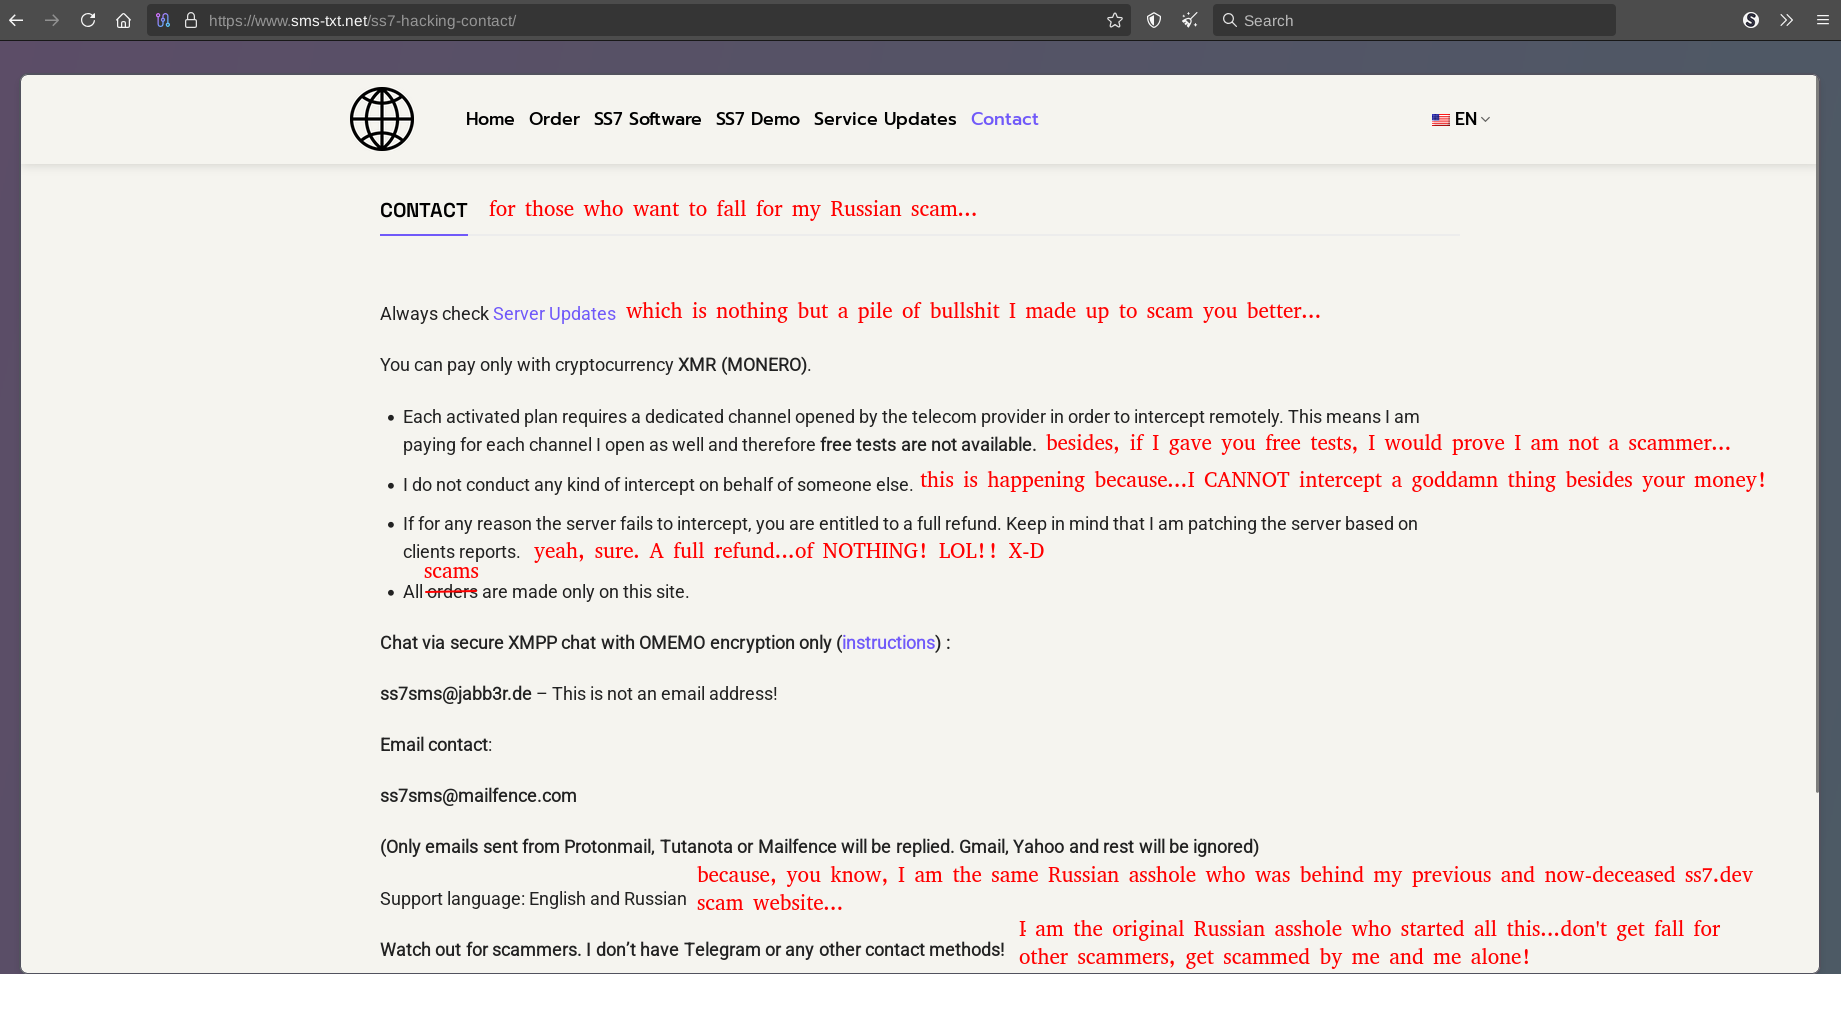Click the page vertical scrollbar
The width and height of the screenshot is (1841, 1034).
coord(1817,435)
